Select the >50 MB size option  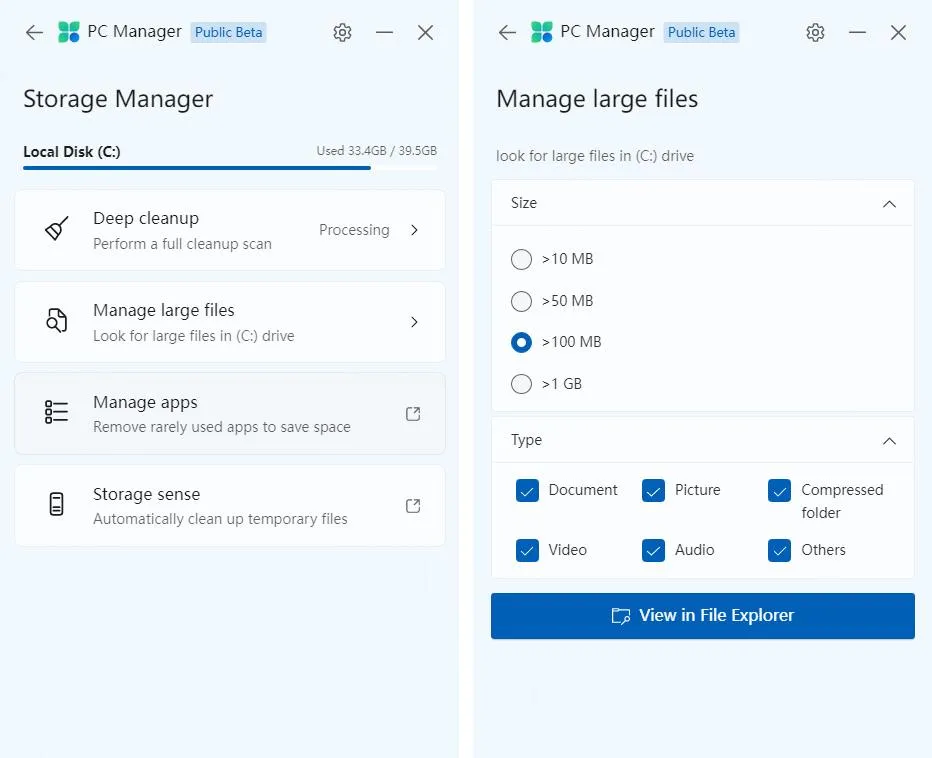(x=521, y=301)
